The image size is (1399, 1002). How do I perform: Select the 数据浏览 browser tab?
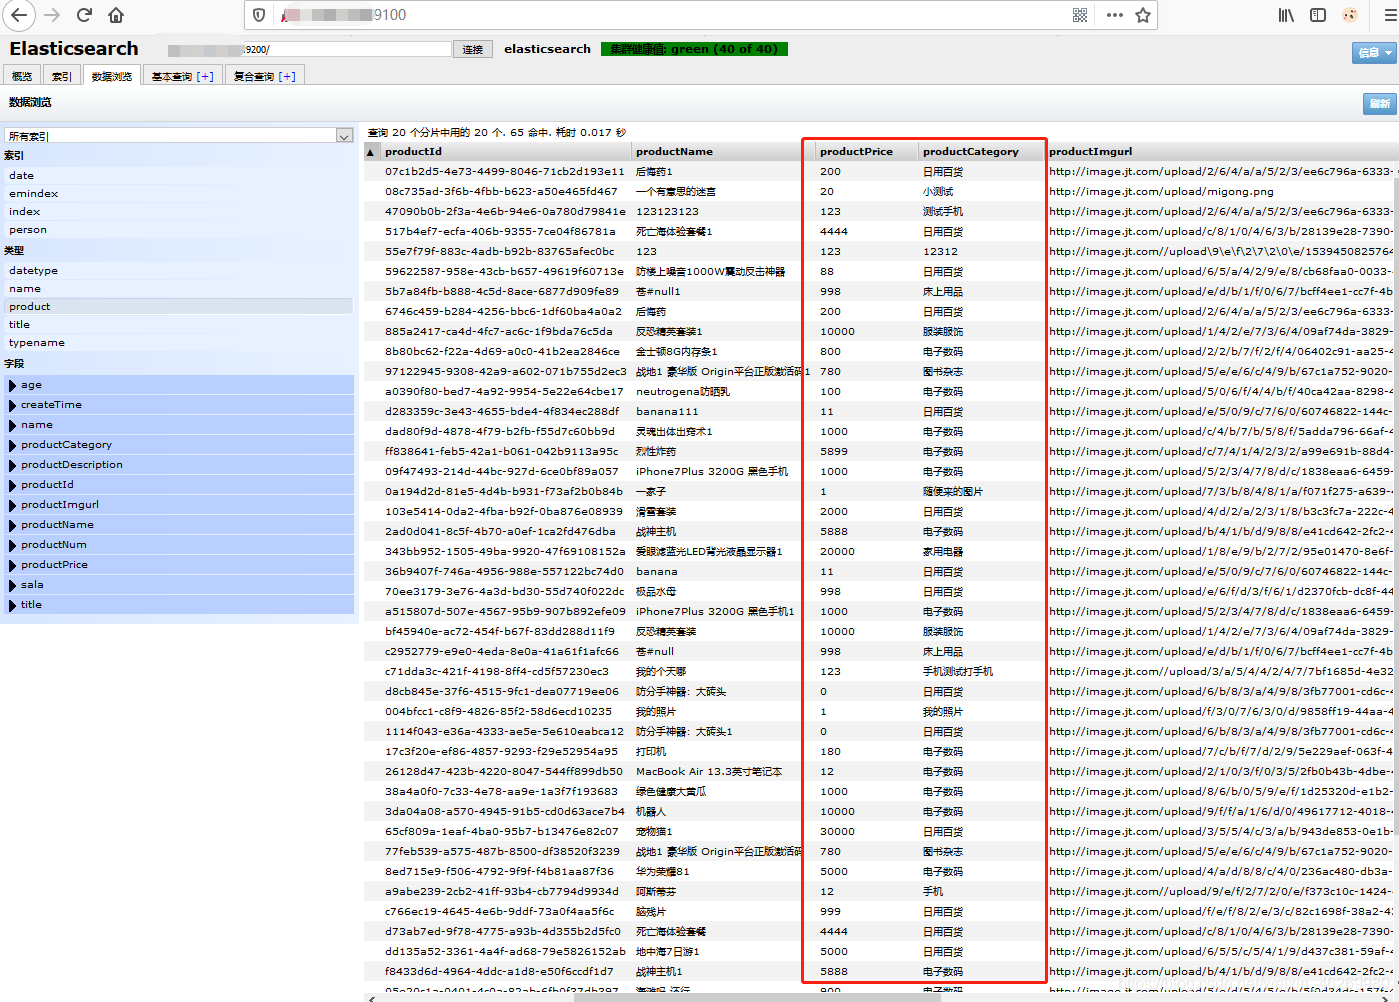pyautogui.click(x=112, y=76)
